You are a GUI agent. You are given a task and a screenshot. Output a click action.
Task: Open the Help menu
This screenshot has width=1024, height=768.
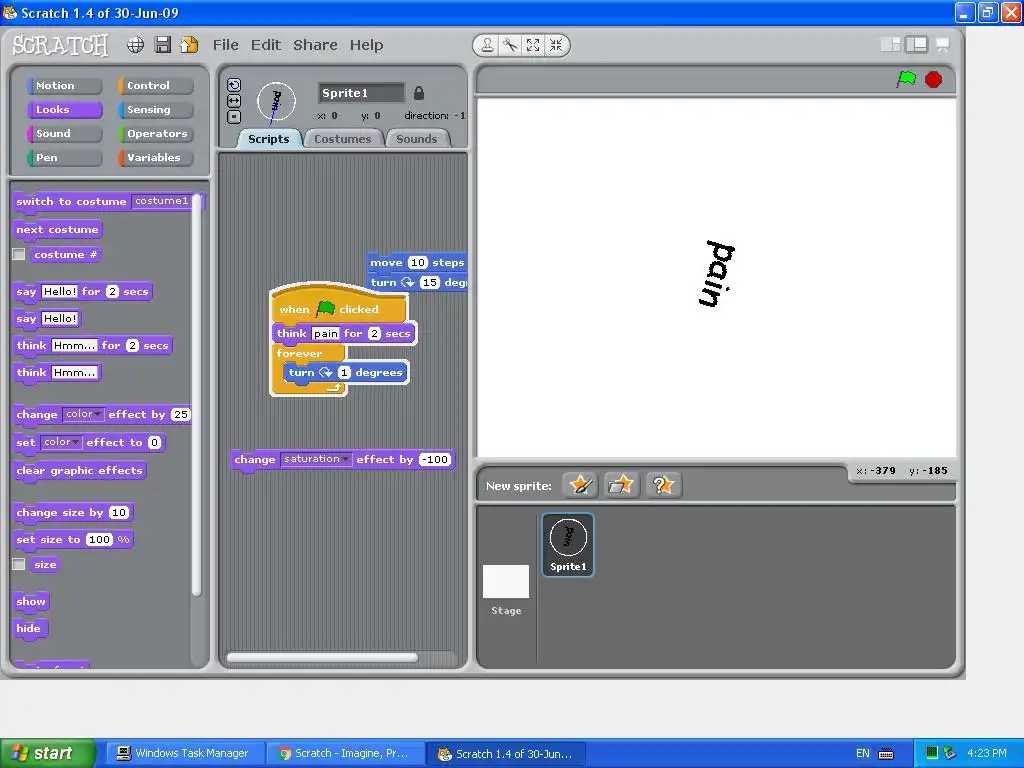coord(366,45)
